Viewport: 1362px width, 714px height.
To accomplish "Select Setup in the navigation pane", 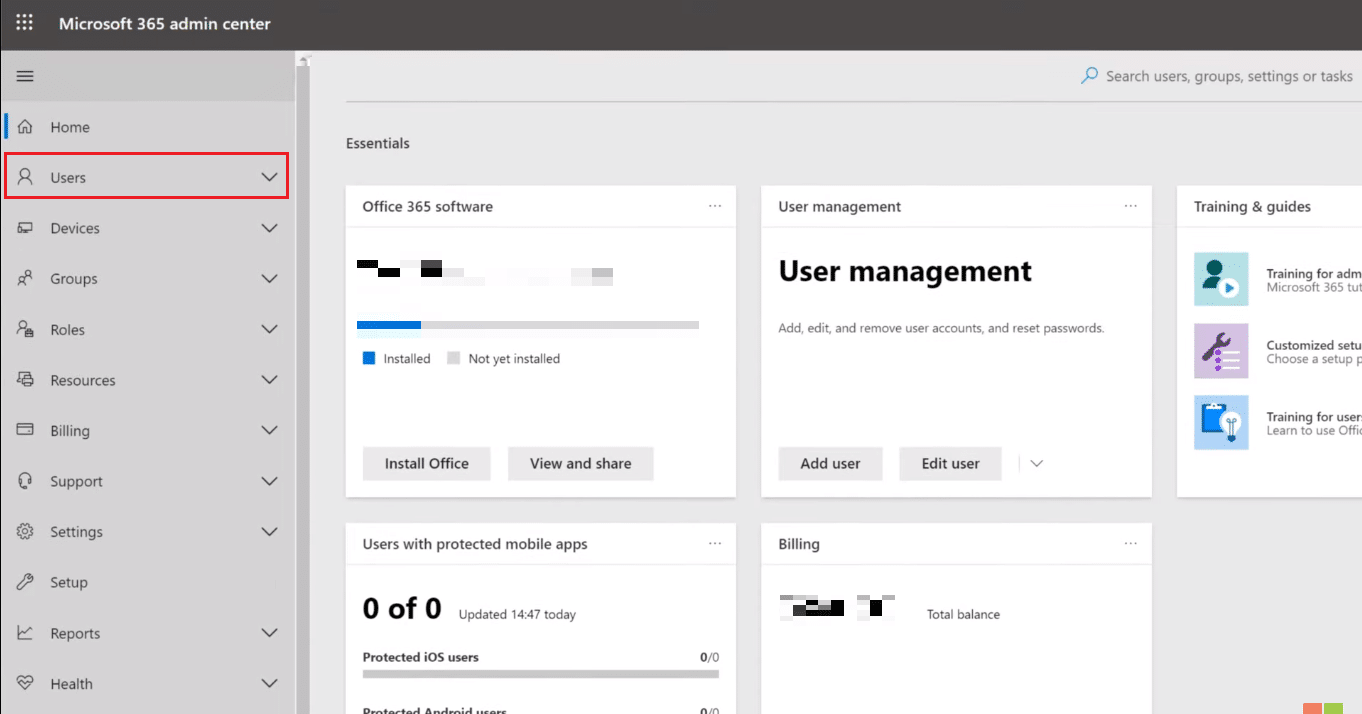I will (148, 582).
